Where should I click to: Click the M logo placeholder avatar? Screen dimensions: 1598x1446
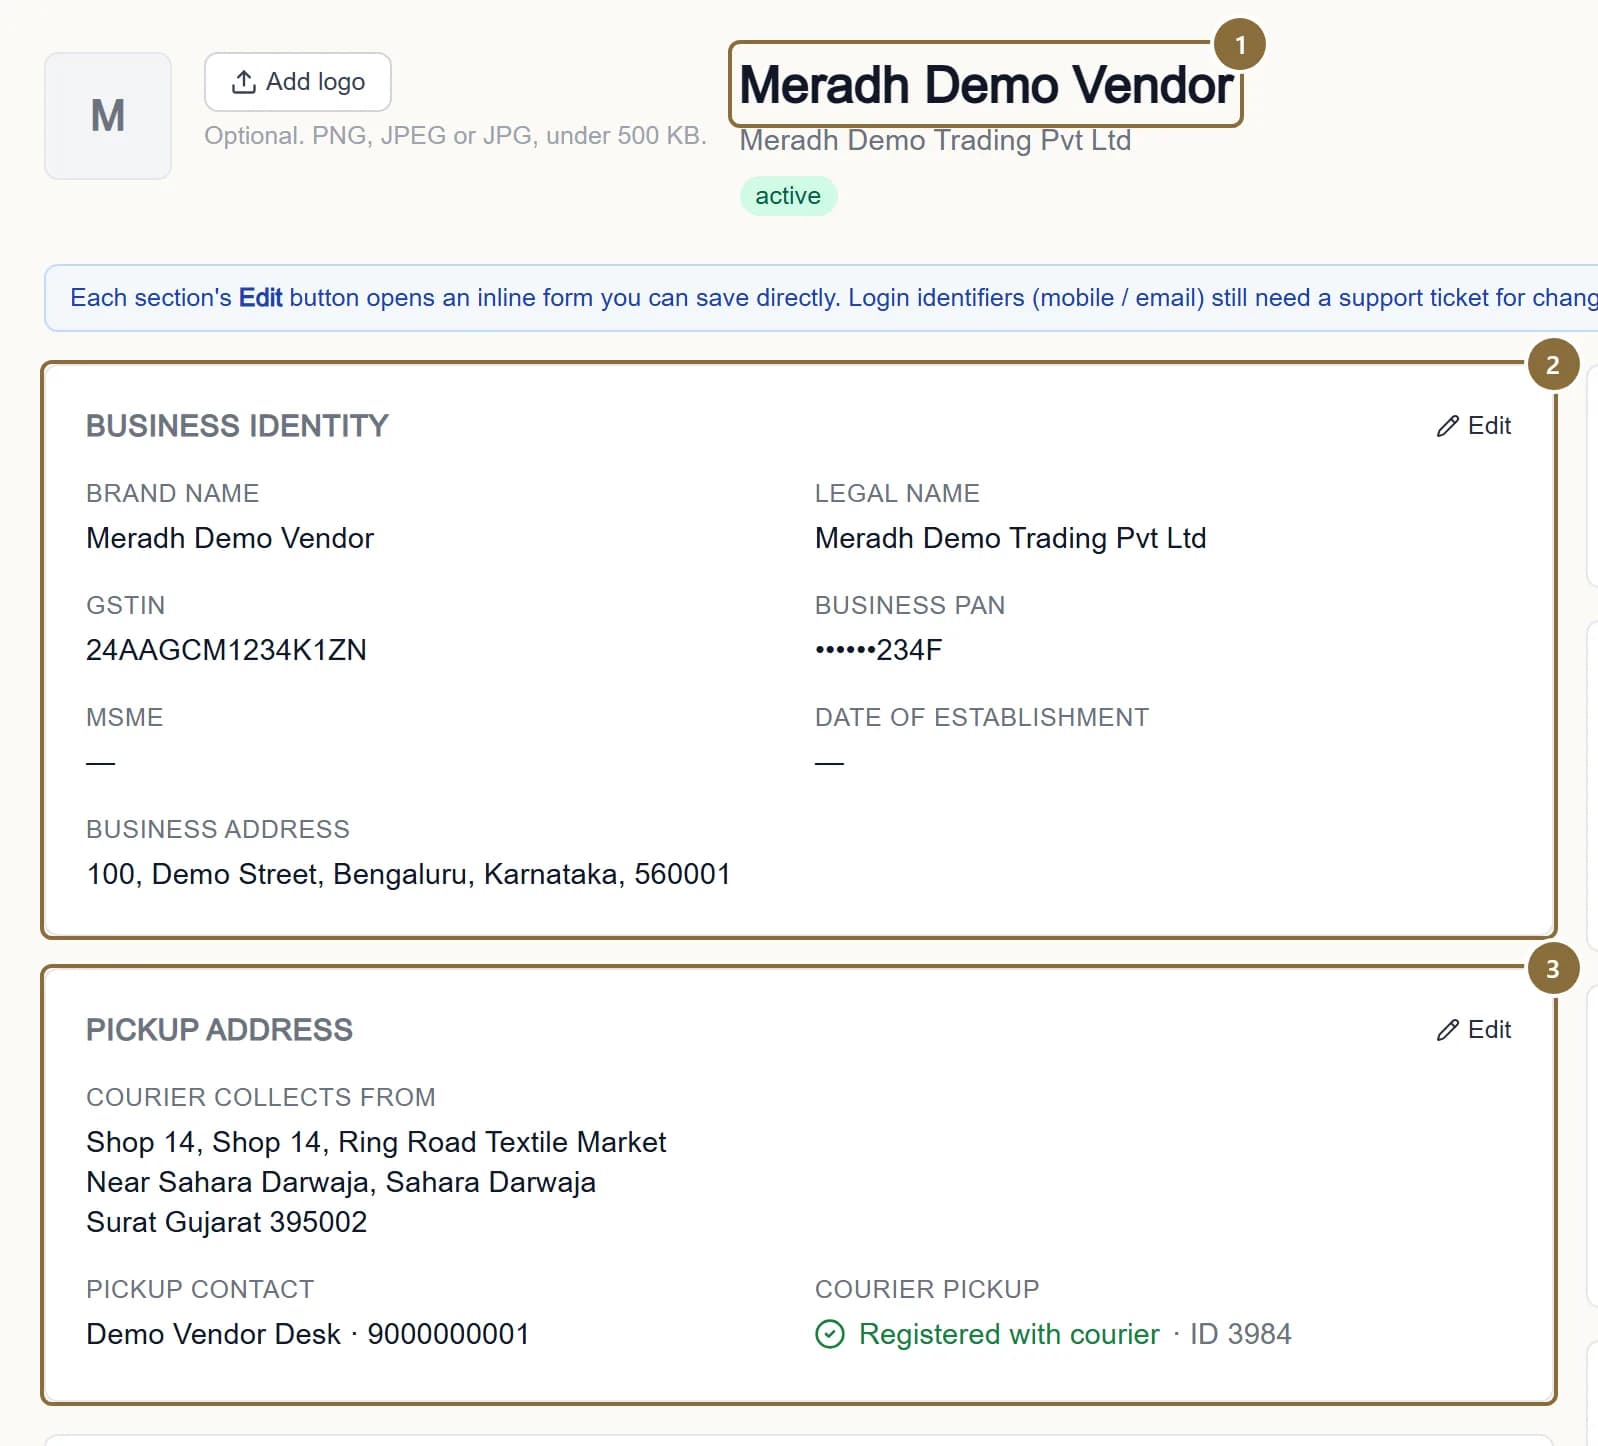[108, 116]
